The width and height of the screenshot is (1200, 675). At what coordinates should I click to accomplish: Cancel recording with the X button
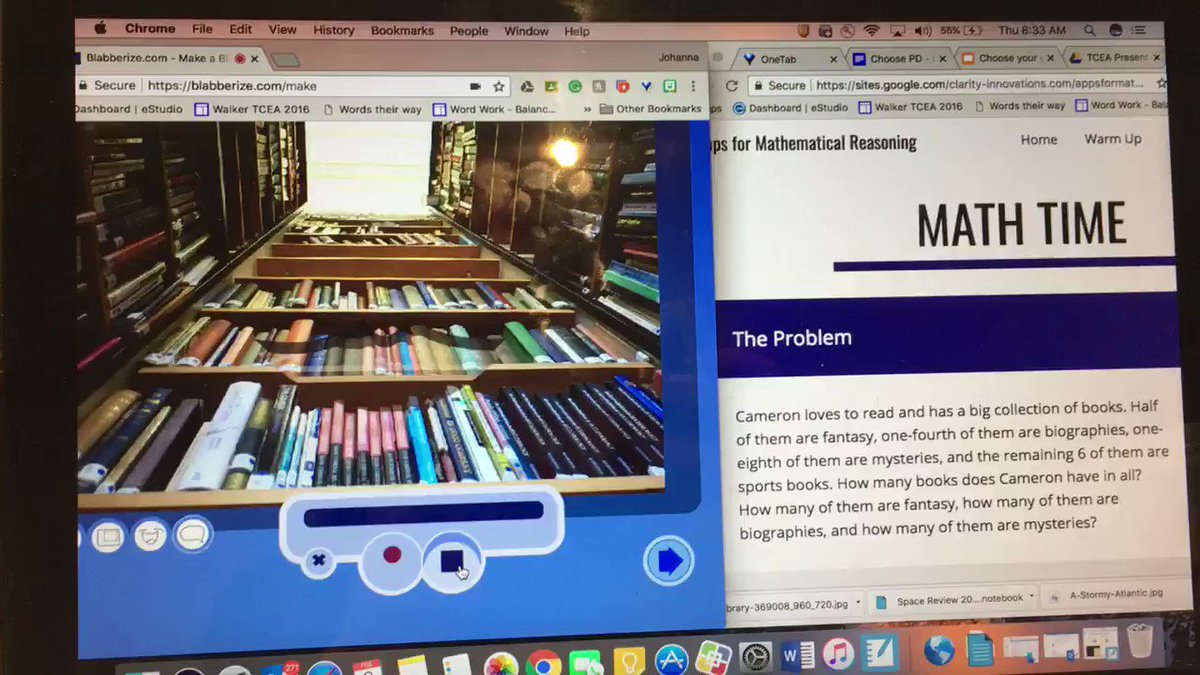pos(318,560)
